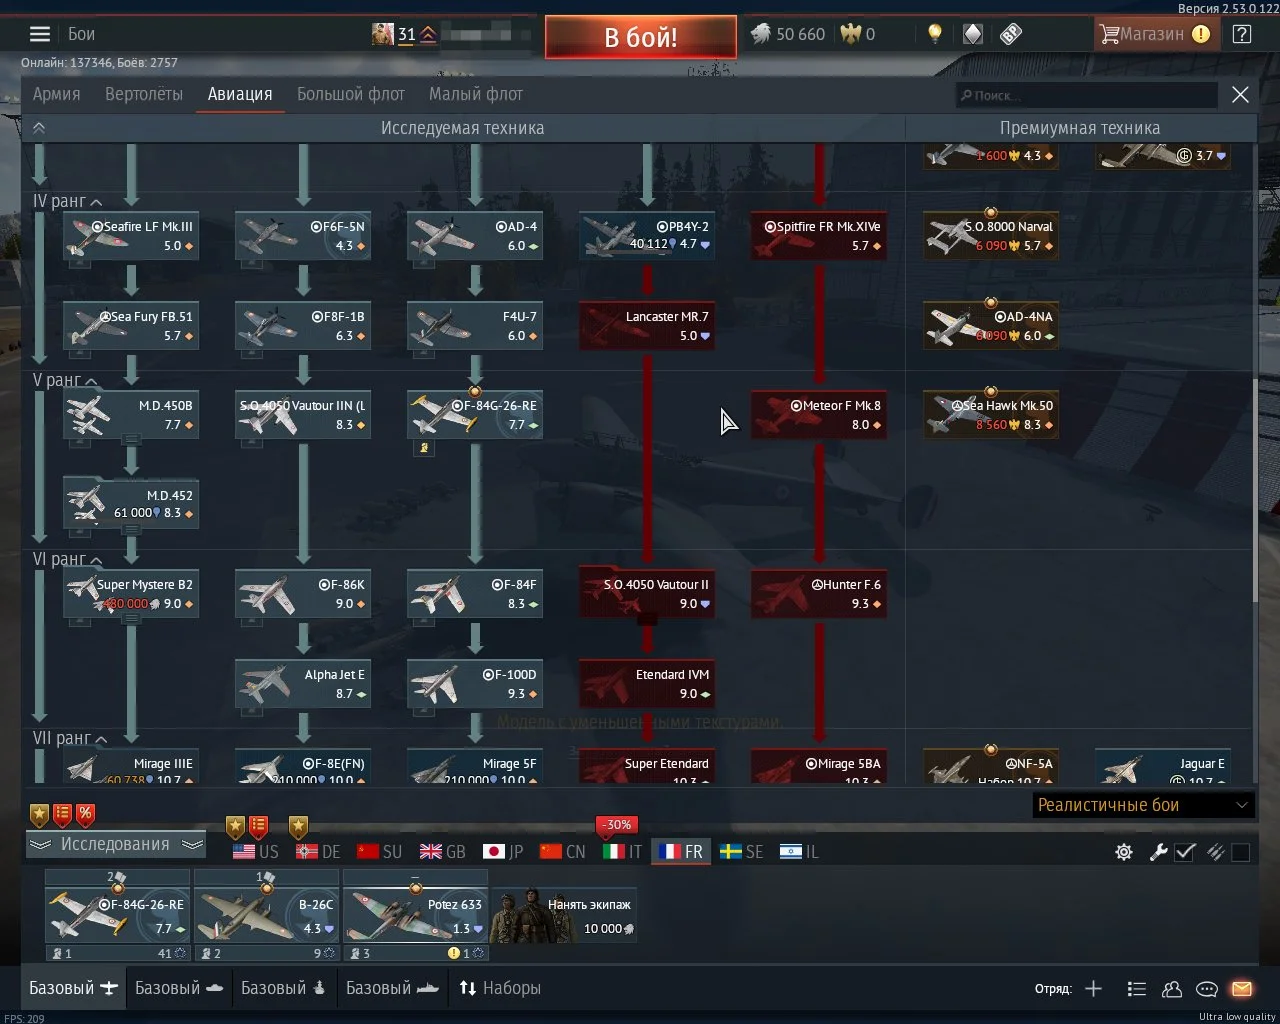Open the orange mail envelope icon
The image size is (1280, 1024).
click(1242, 989)
